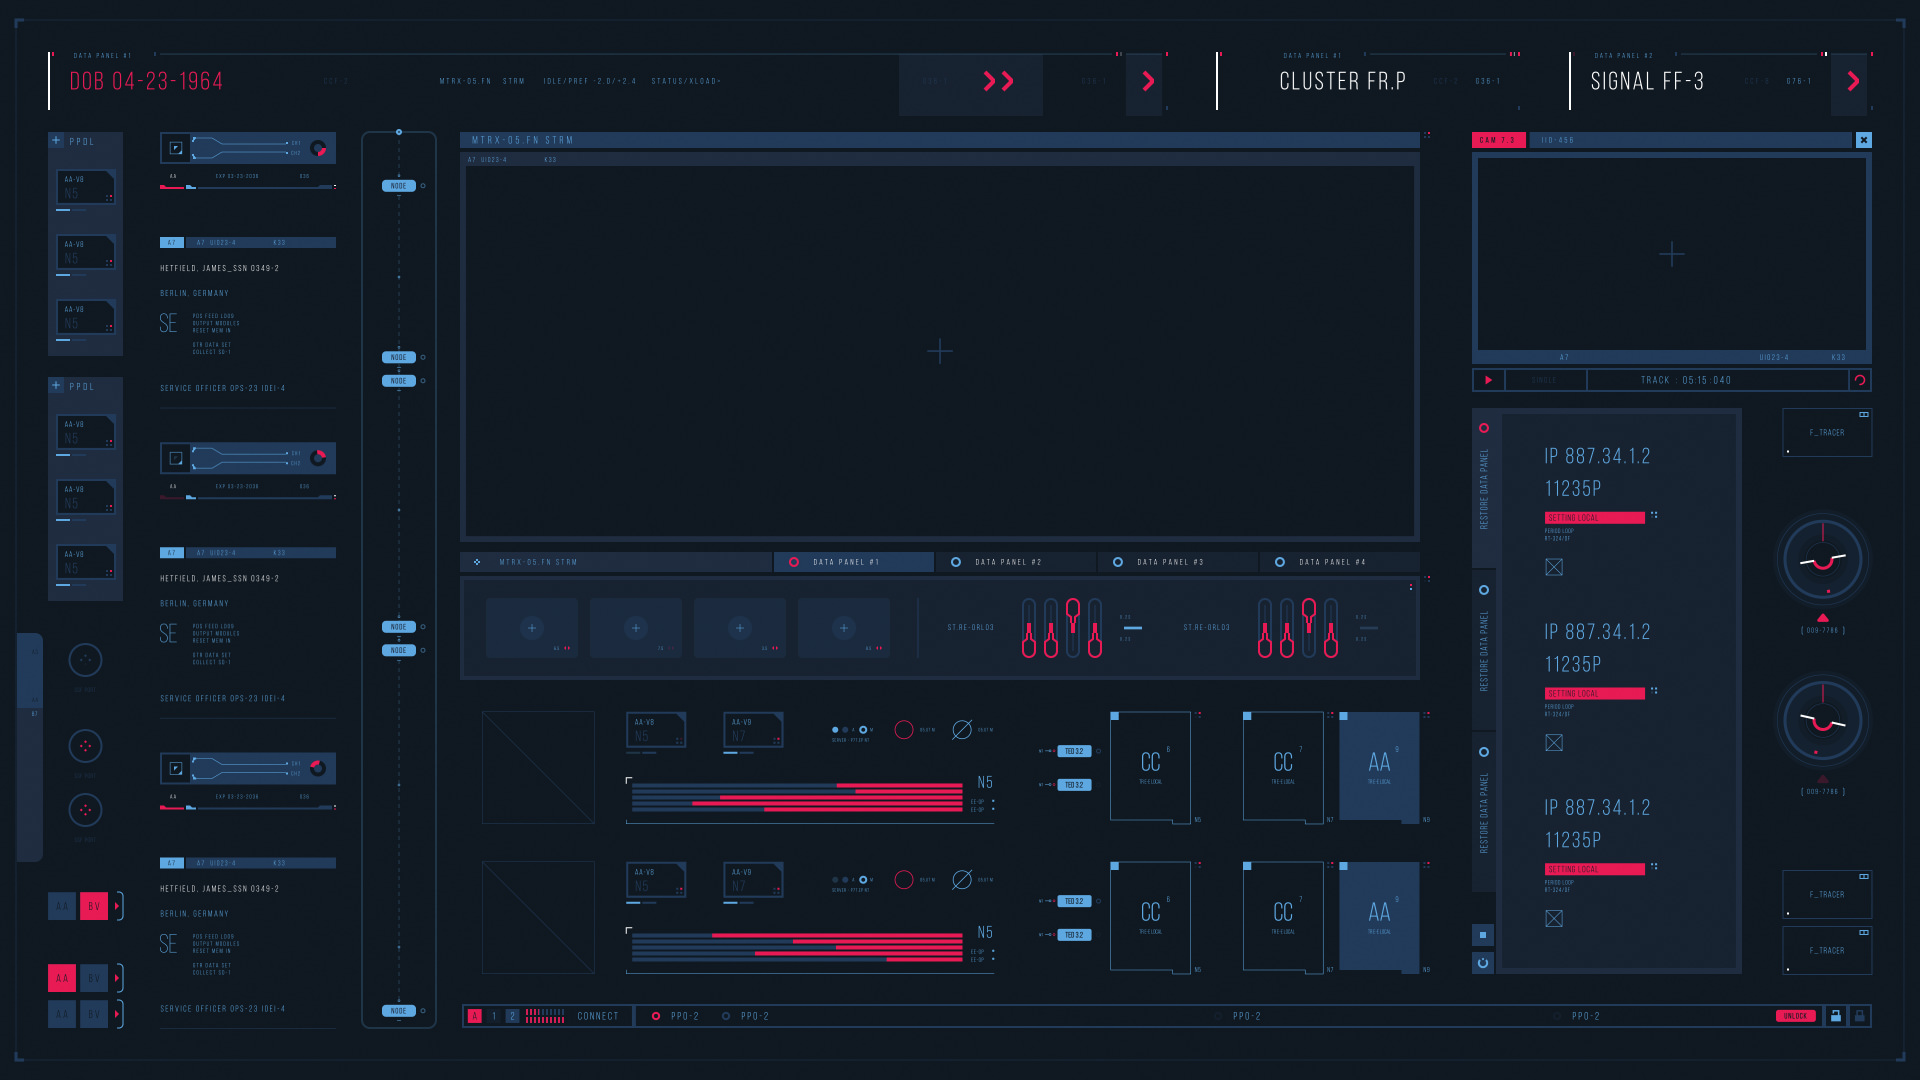The width and height of the screenshot is (1920, 1080).
Task: Click the restart loop icon next to TRACK timer
Action: [1860, 380]
